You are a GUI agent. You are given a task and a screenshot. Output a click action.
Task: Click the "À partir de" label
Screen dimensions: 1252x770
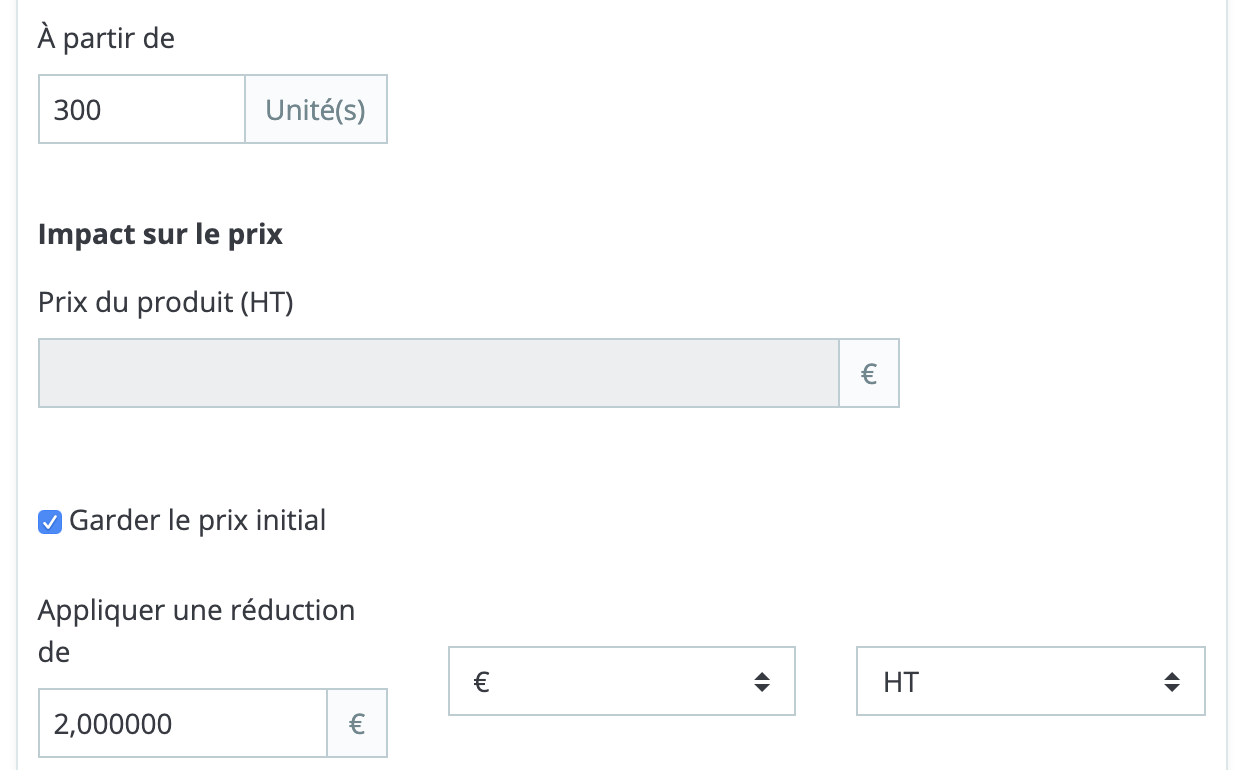106,39
